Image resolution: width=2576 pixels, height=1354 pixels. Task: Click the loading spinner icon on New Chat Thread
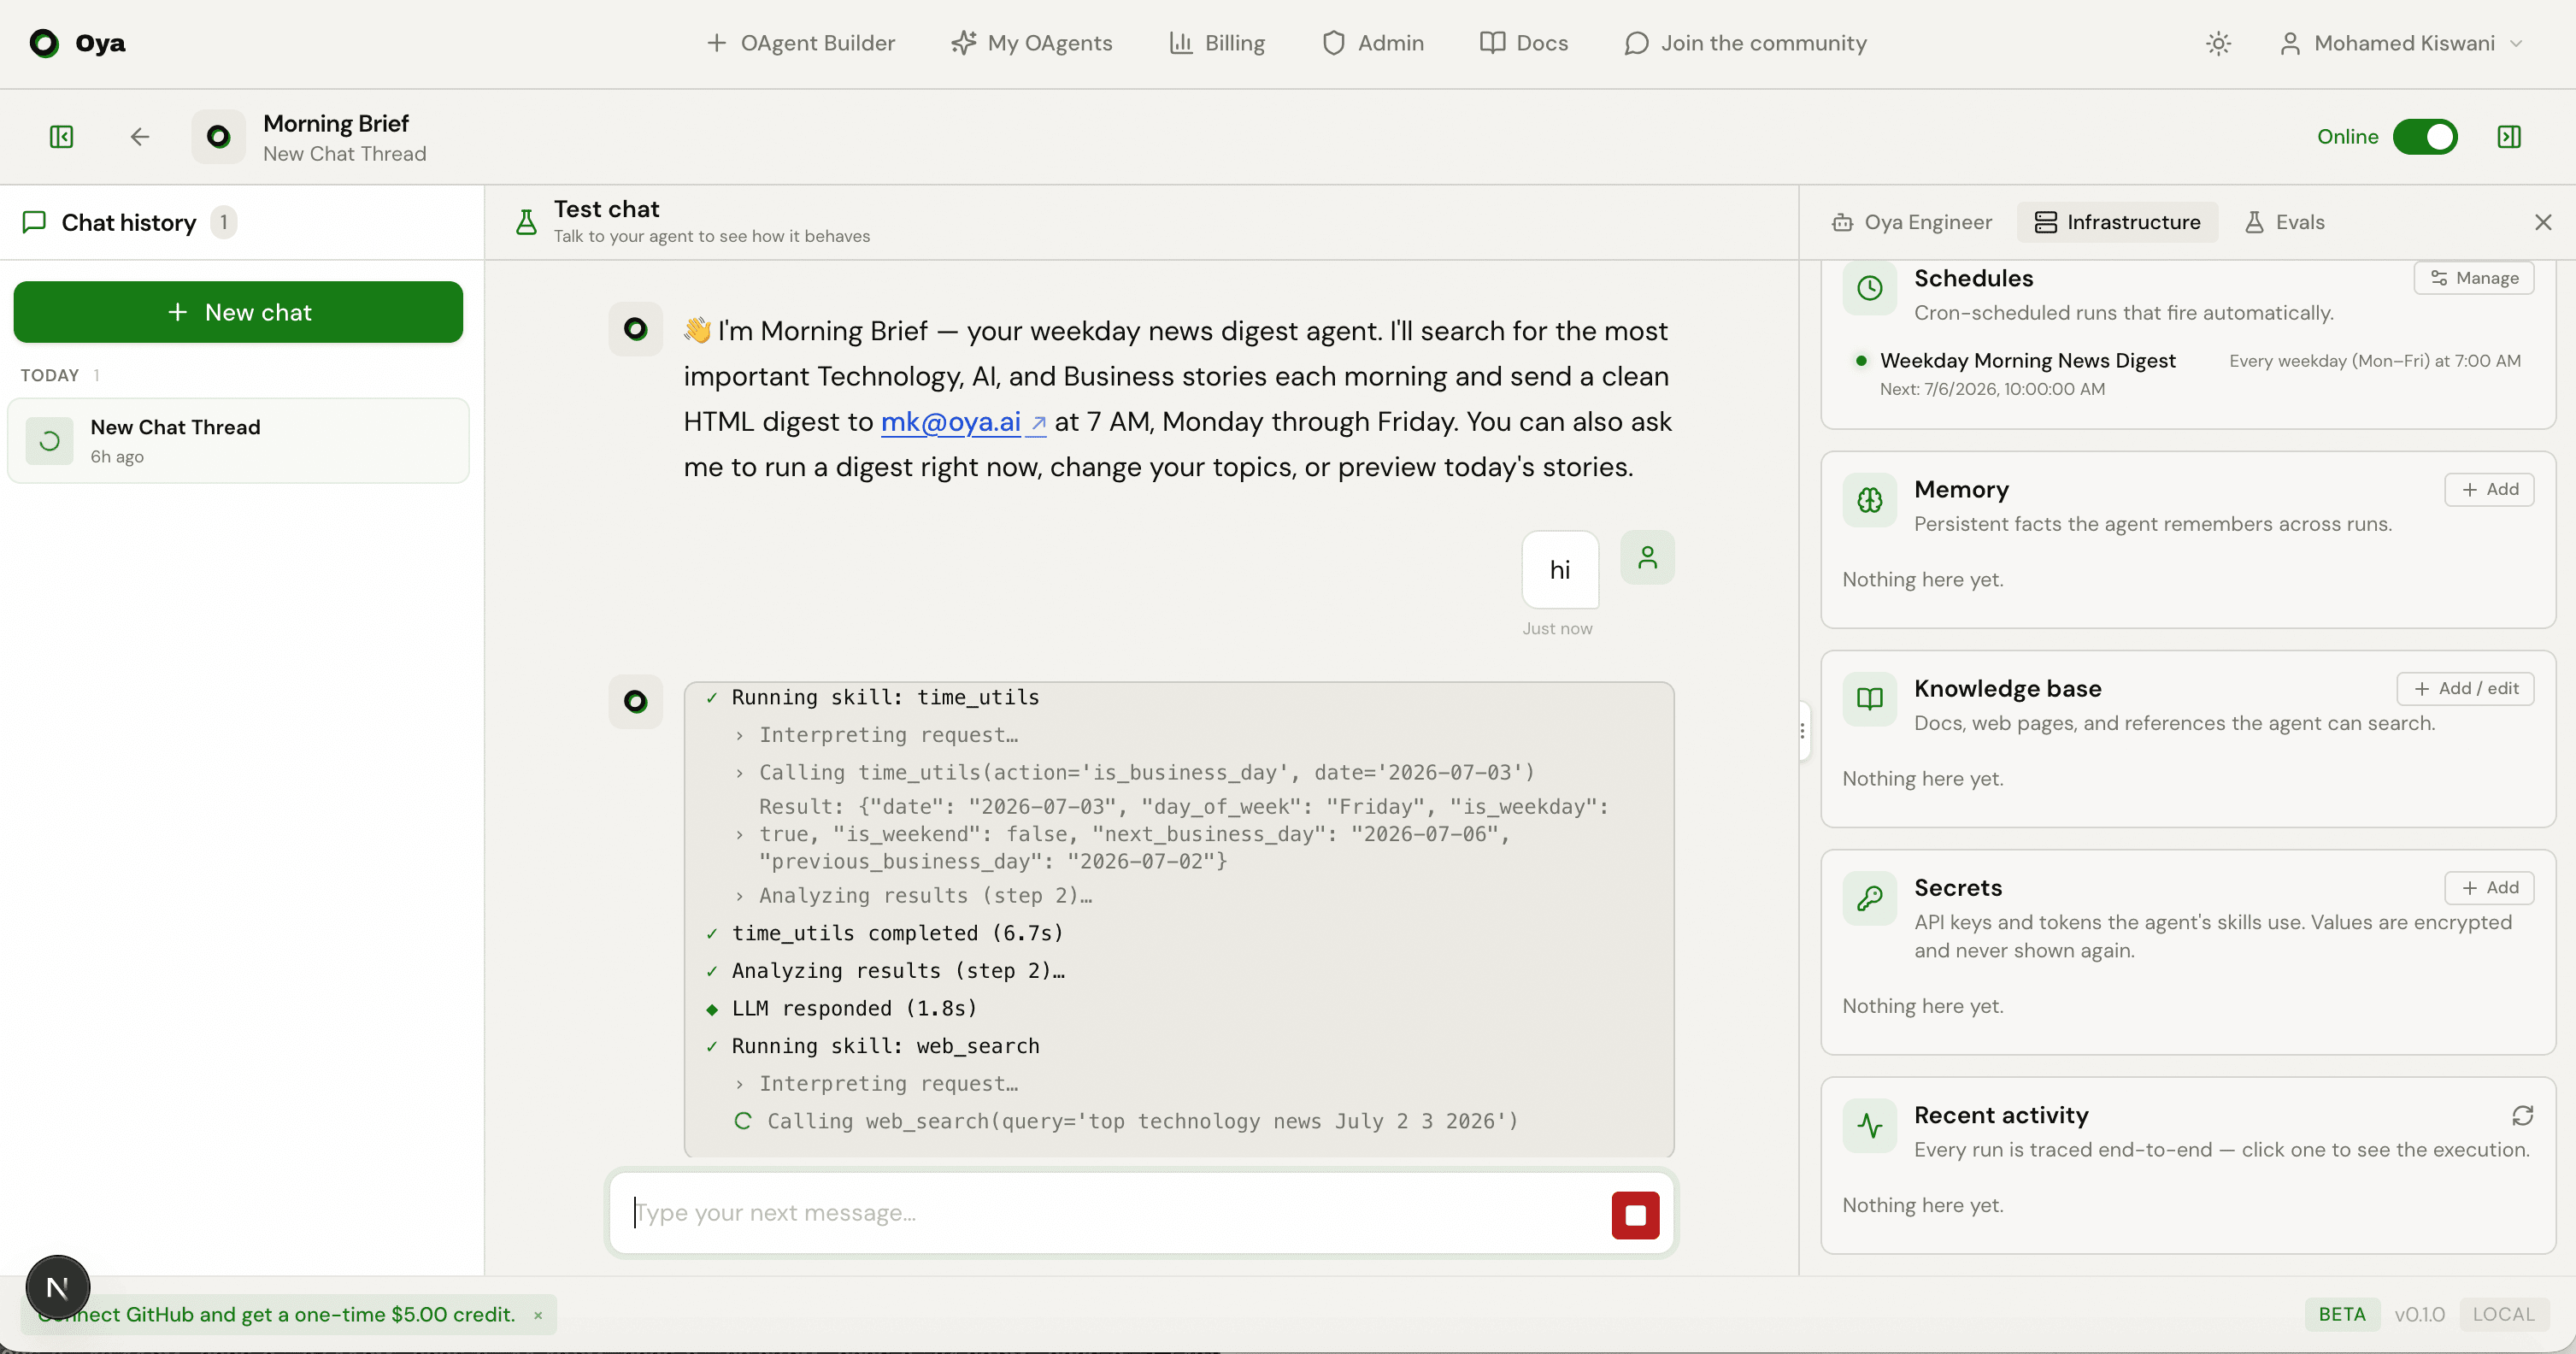49,441
